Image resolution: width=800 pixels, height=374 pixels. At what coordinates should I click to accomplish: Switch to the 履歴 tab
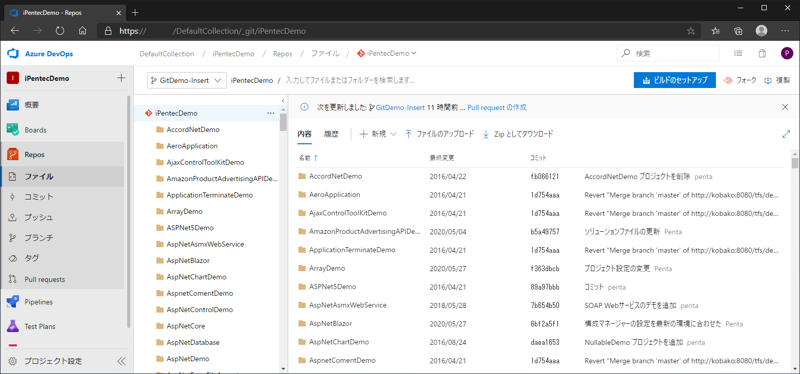[x=331, y=134]
